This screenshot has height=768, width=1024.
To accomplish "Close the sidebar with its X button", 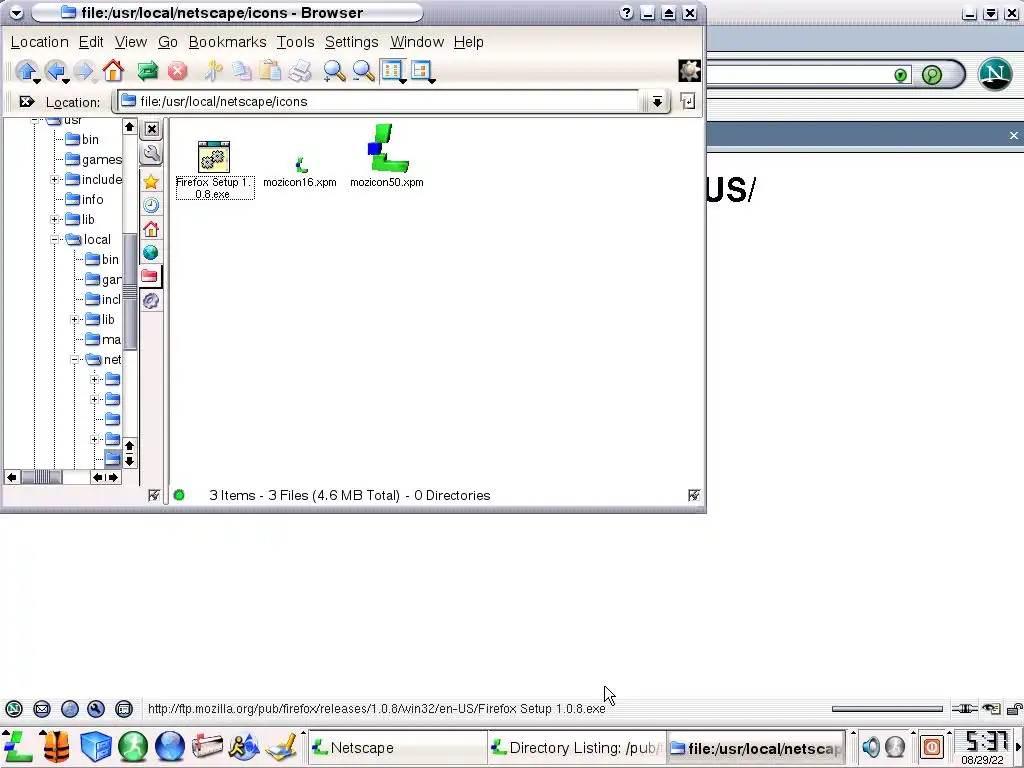I will (x=152, y=129).
